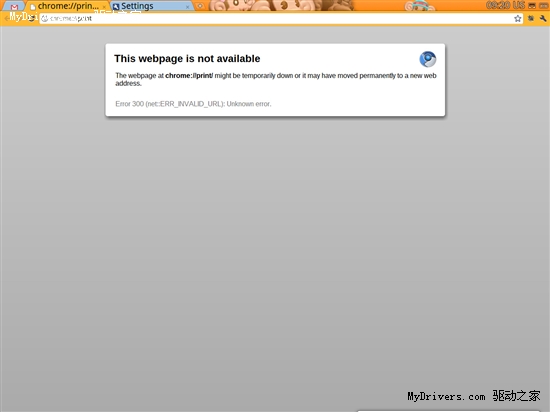
Task: Open the extension icon beside the wrench
Action: click(531, 18)
